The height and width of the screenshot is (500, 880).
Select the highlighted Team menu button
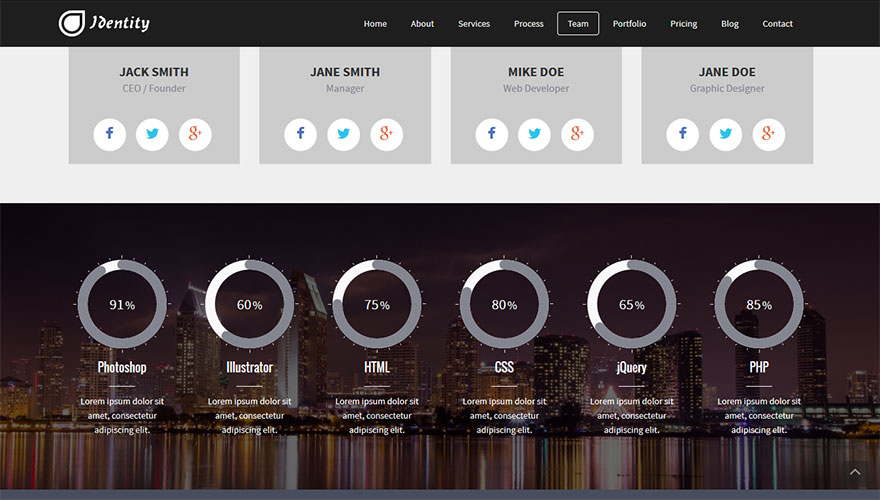point(578,24)
